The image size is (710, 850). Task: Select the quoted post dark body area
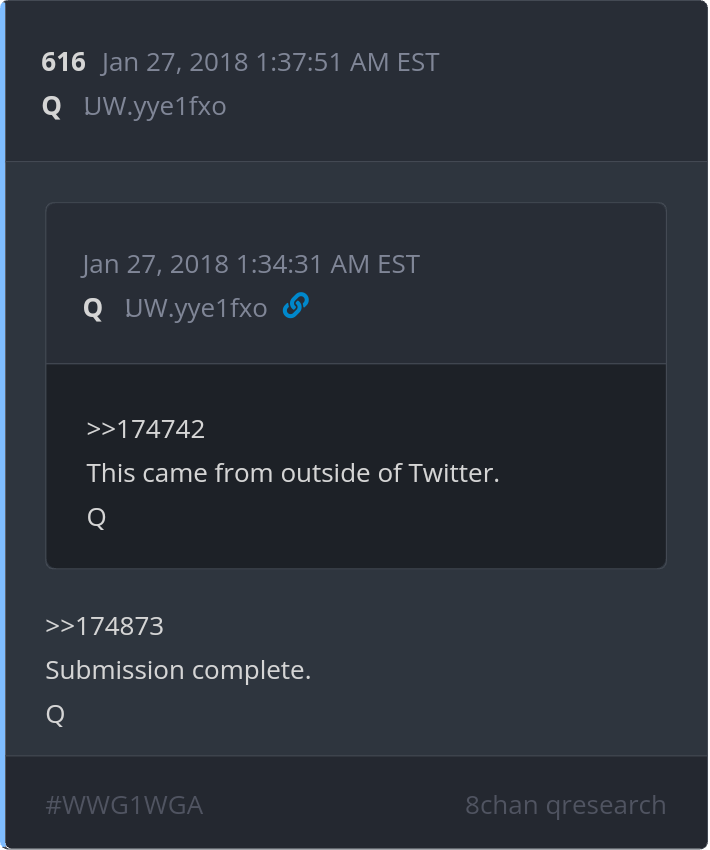click(x=356, y=466)
